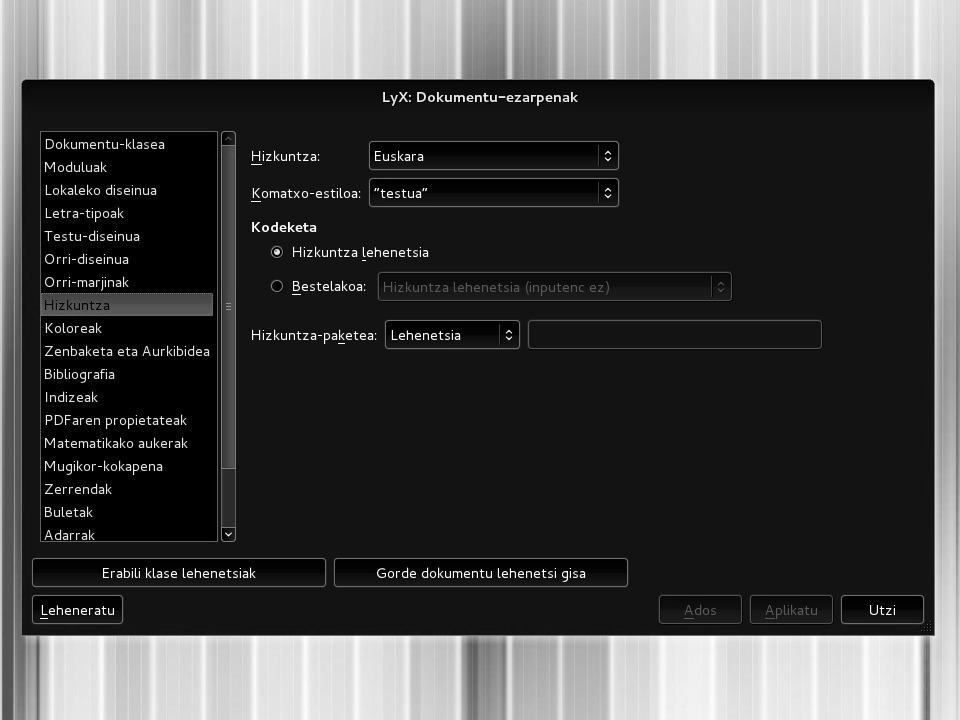This screenshot has width=960, height=720.
Task: Open the Hizkuntza language dropdown
Action: (x=493, y=156)
